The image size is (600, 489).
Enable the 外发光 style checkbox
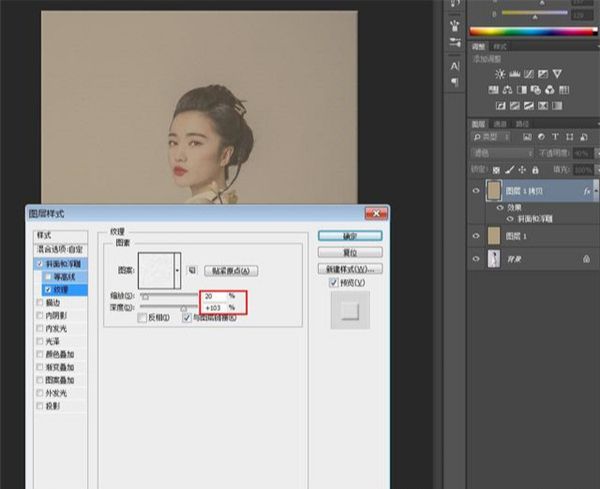click(x=39, y=393)
